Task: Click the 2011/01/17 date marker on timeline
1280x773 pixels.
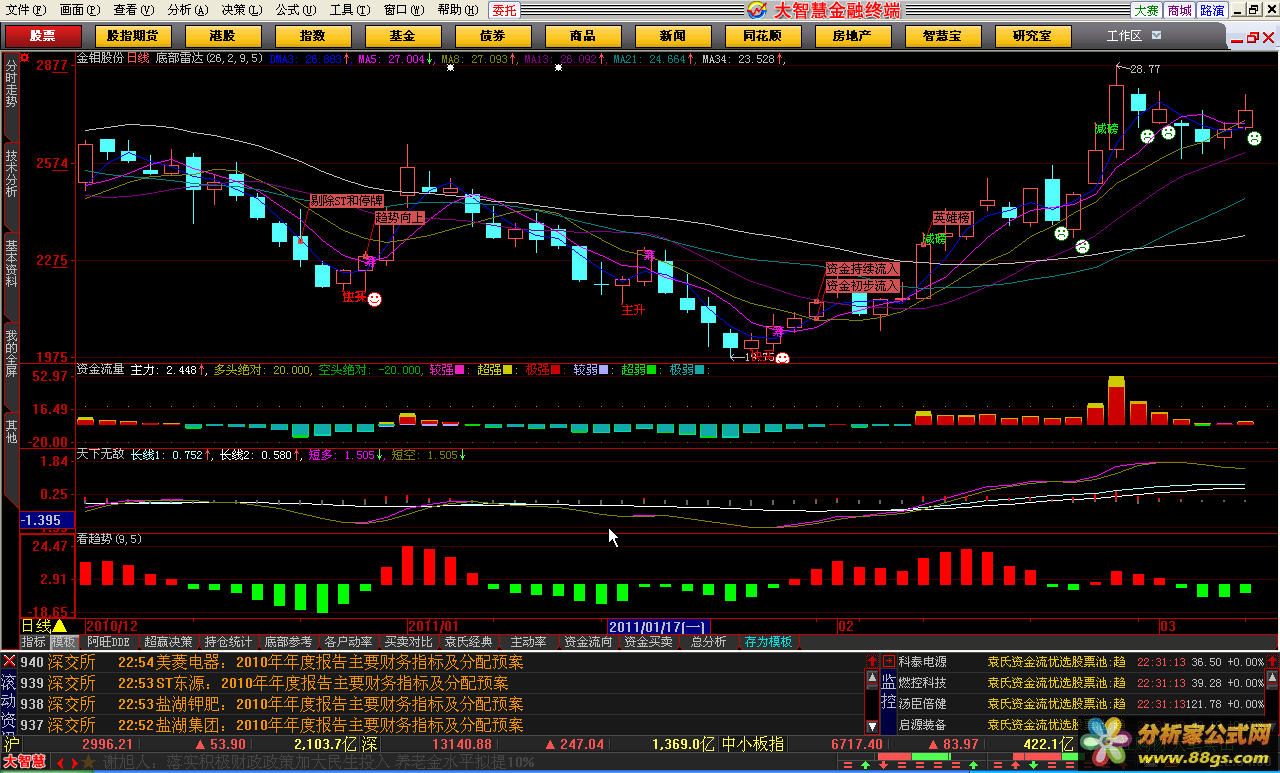Action: click(x=658, y=627)
